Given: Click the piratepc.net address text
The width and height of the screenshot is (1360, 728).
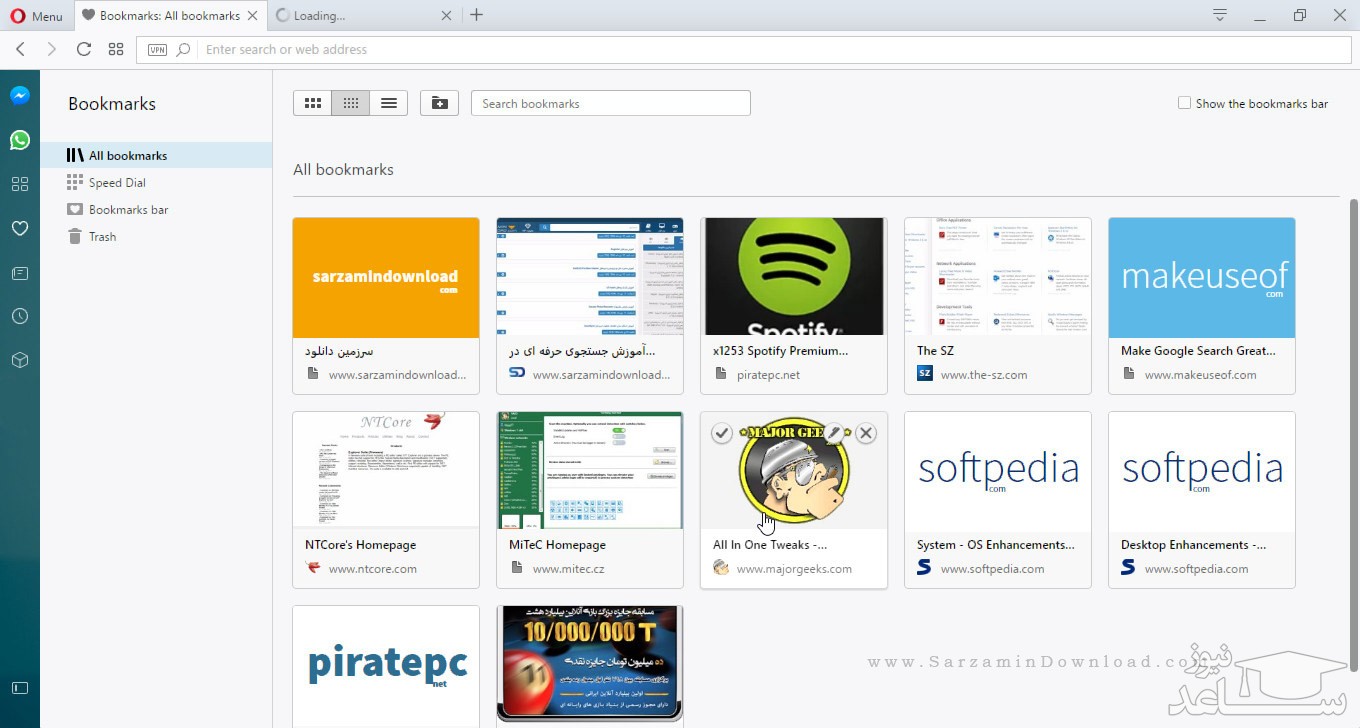Looking at the screenshot, I should [x=768, y=375].
